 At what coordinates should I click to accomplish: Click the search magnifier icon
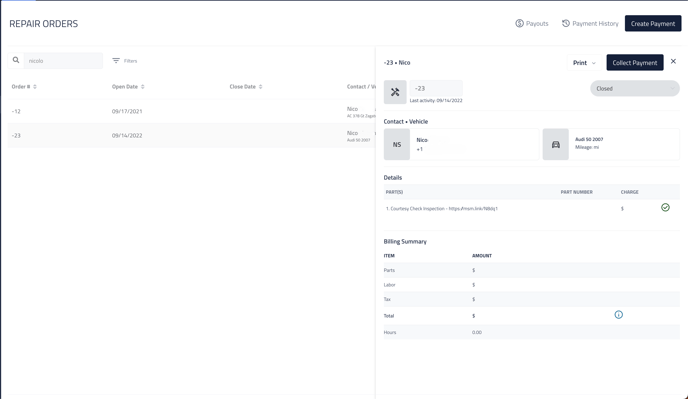[16, 60]
